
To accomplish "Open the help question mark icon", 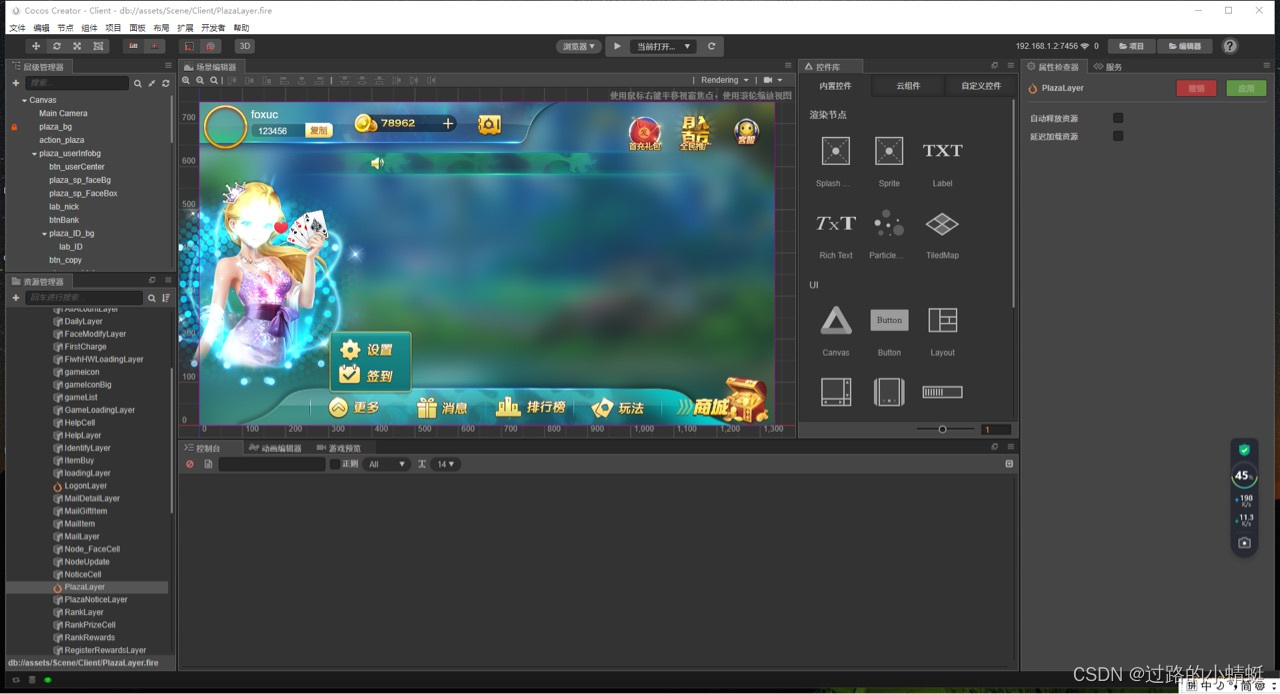I will pos(1229,46).
